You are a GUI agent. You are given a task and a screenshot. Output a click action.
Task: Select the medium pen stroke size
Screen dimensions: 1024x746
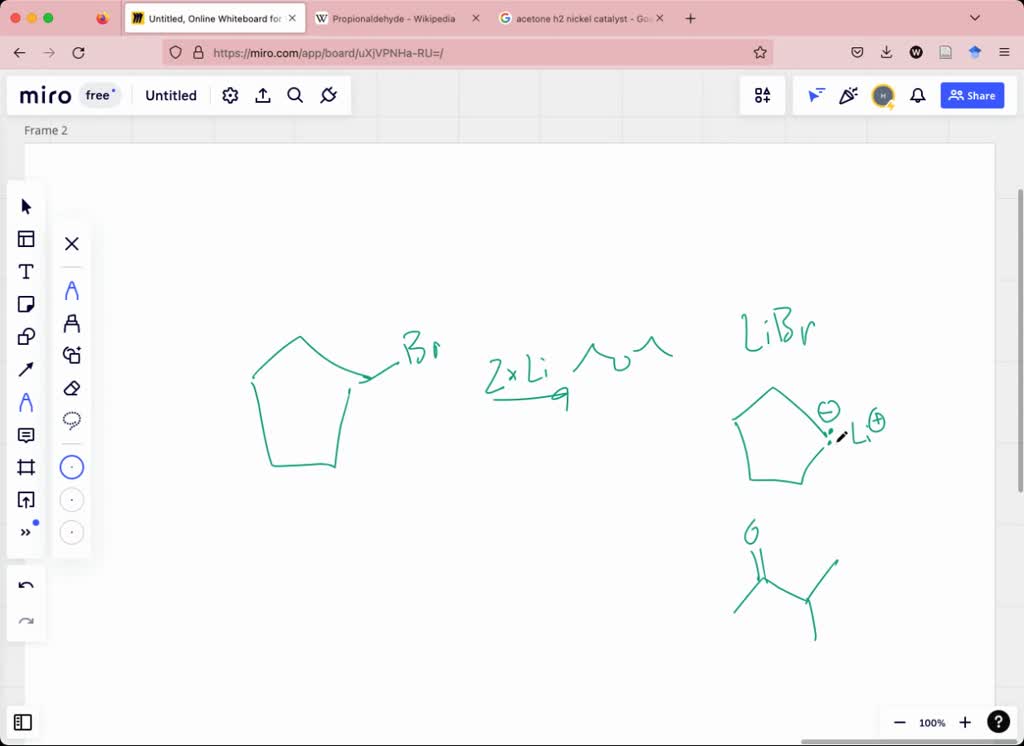click(x=72, y=499)
